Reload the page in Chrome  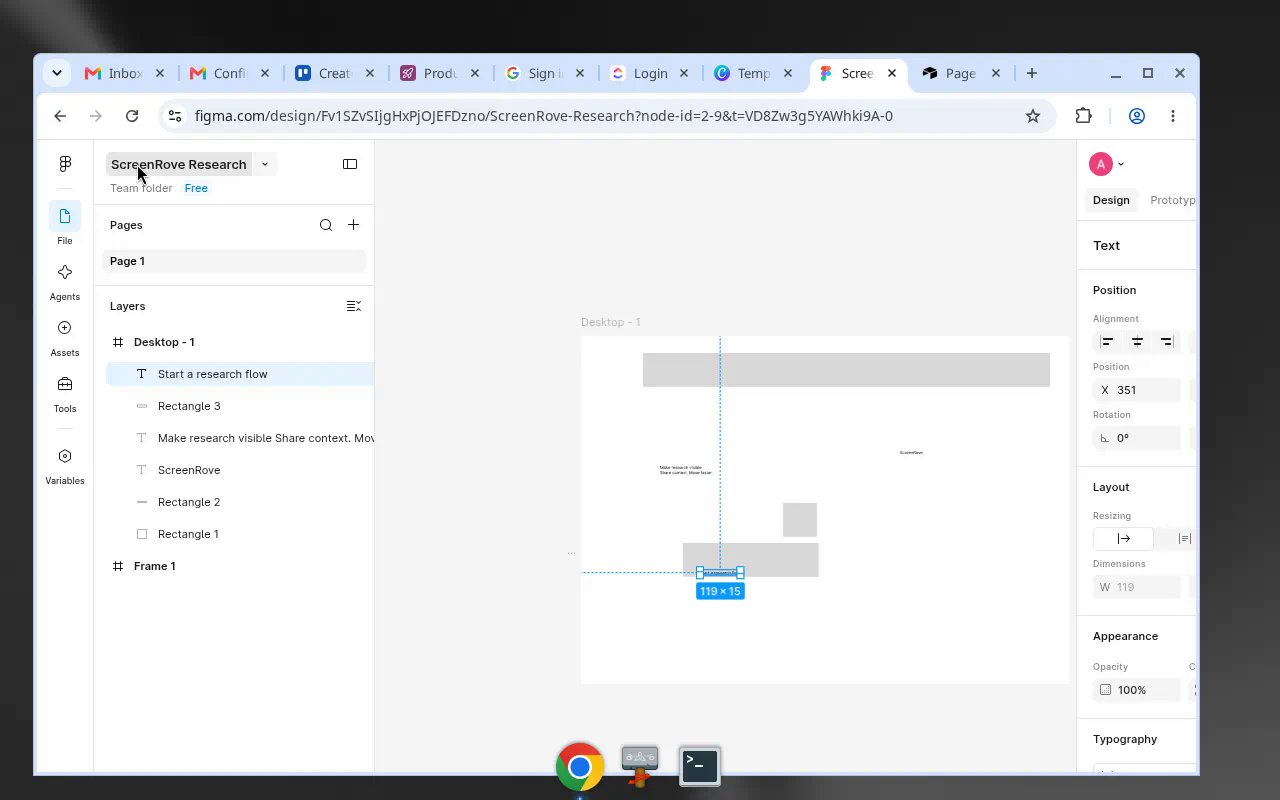click(132, 116)
